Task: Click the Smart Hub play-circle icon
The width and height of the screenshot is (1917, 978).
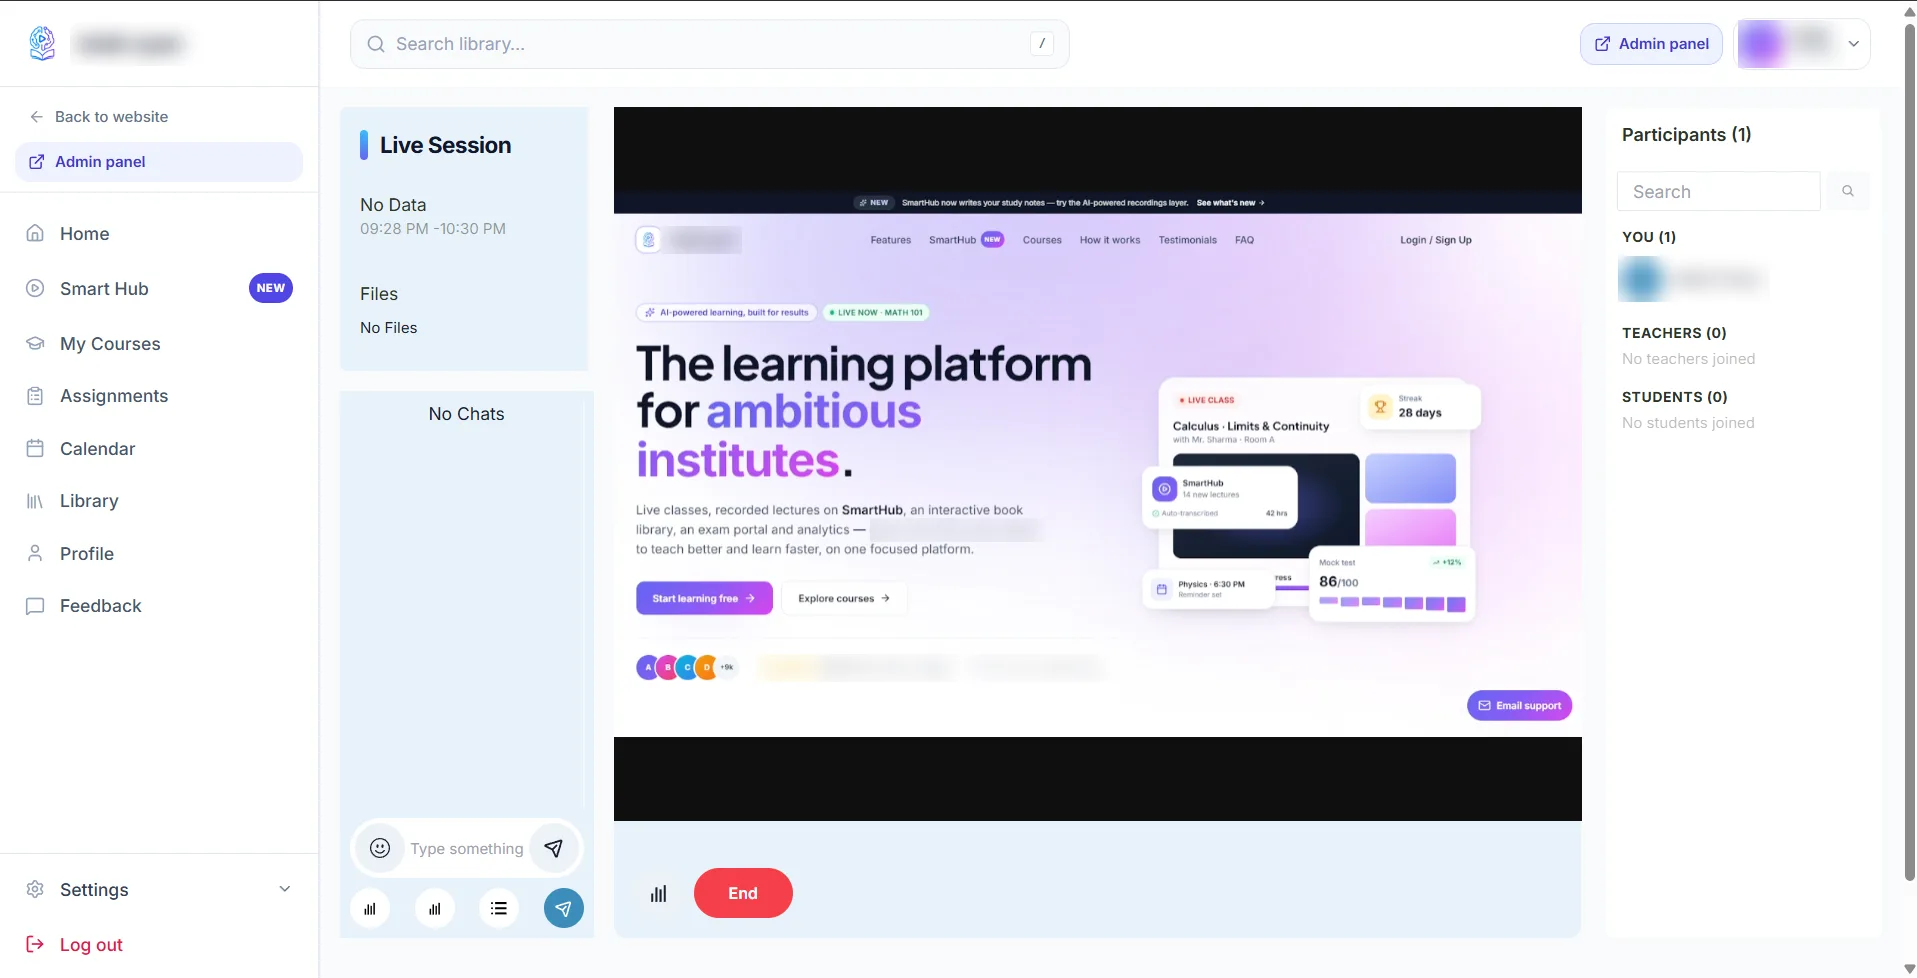Action: click(x=35, y=288)
